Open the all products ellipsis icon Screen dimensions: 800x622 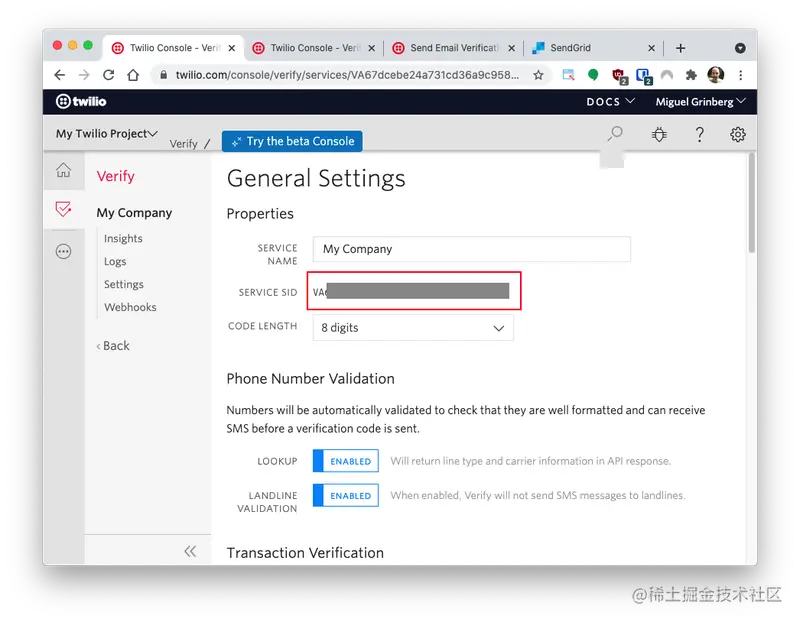[x=63, y=252]
